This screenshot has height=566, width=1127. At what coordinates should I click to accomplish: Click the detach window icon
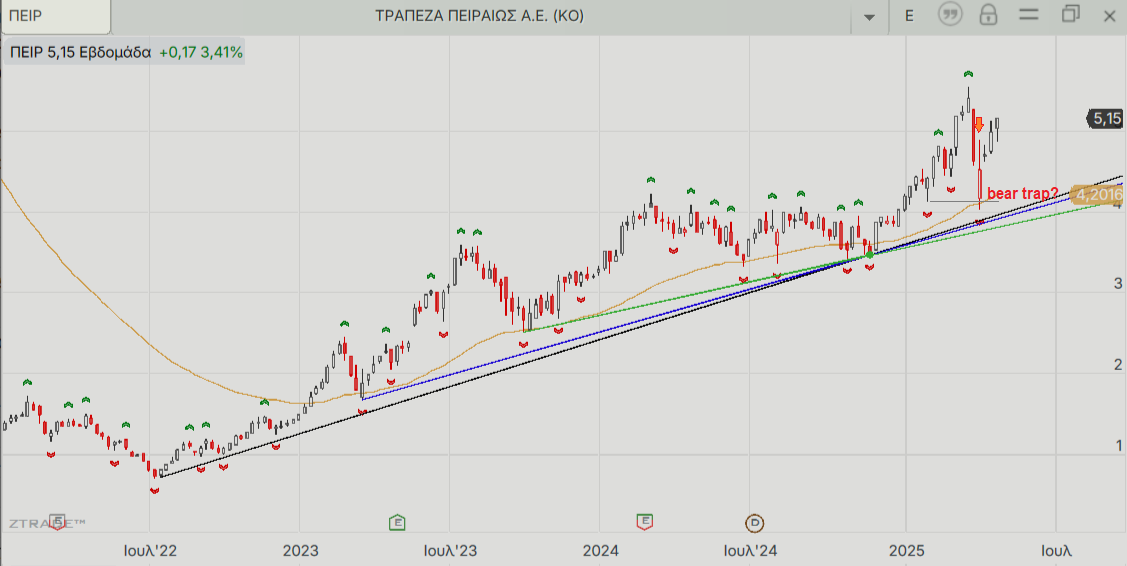1071,14
